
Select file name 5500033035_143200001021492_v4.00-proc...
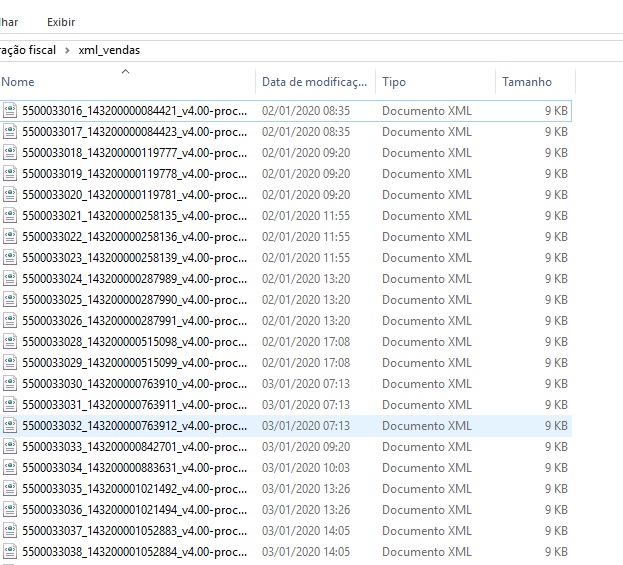click(134, 489)
